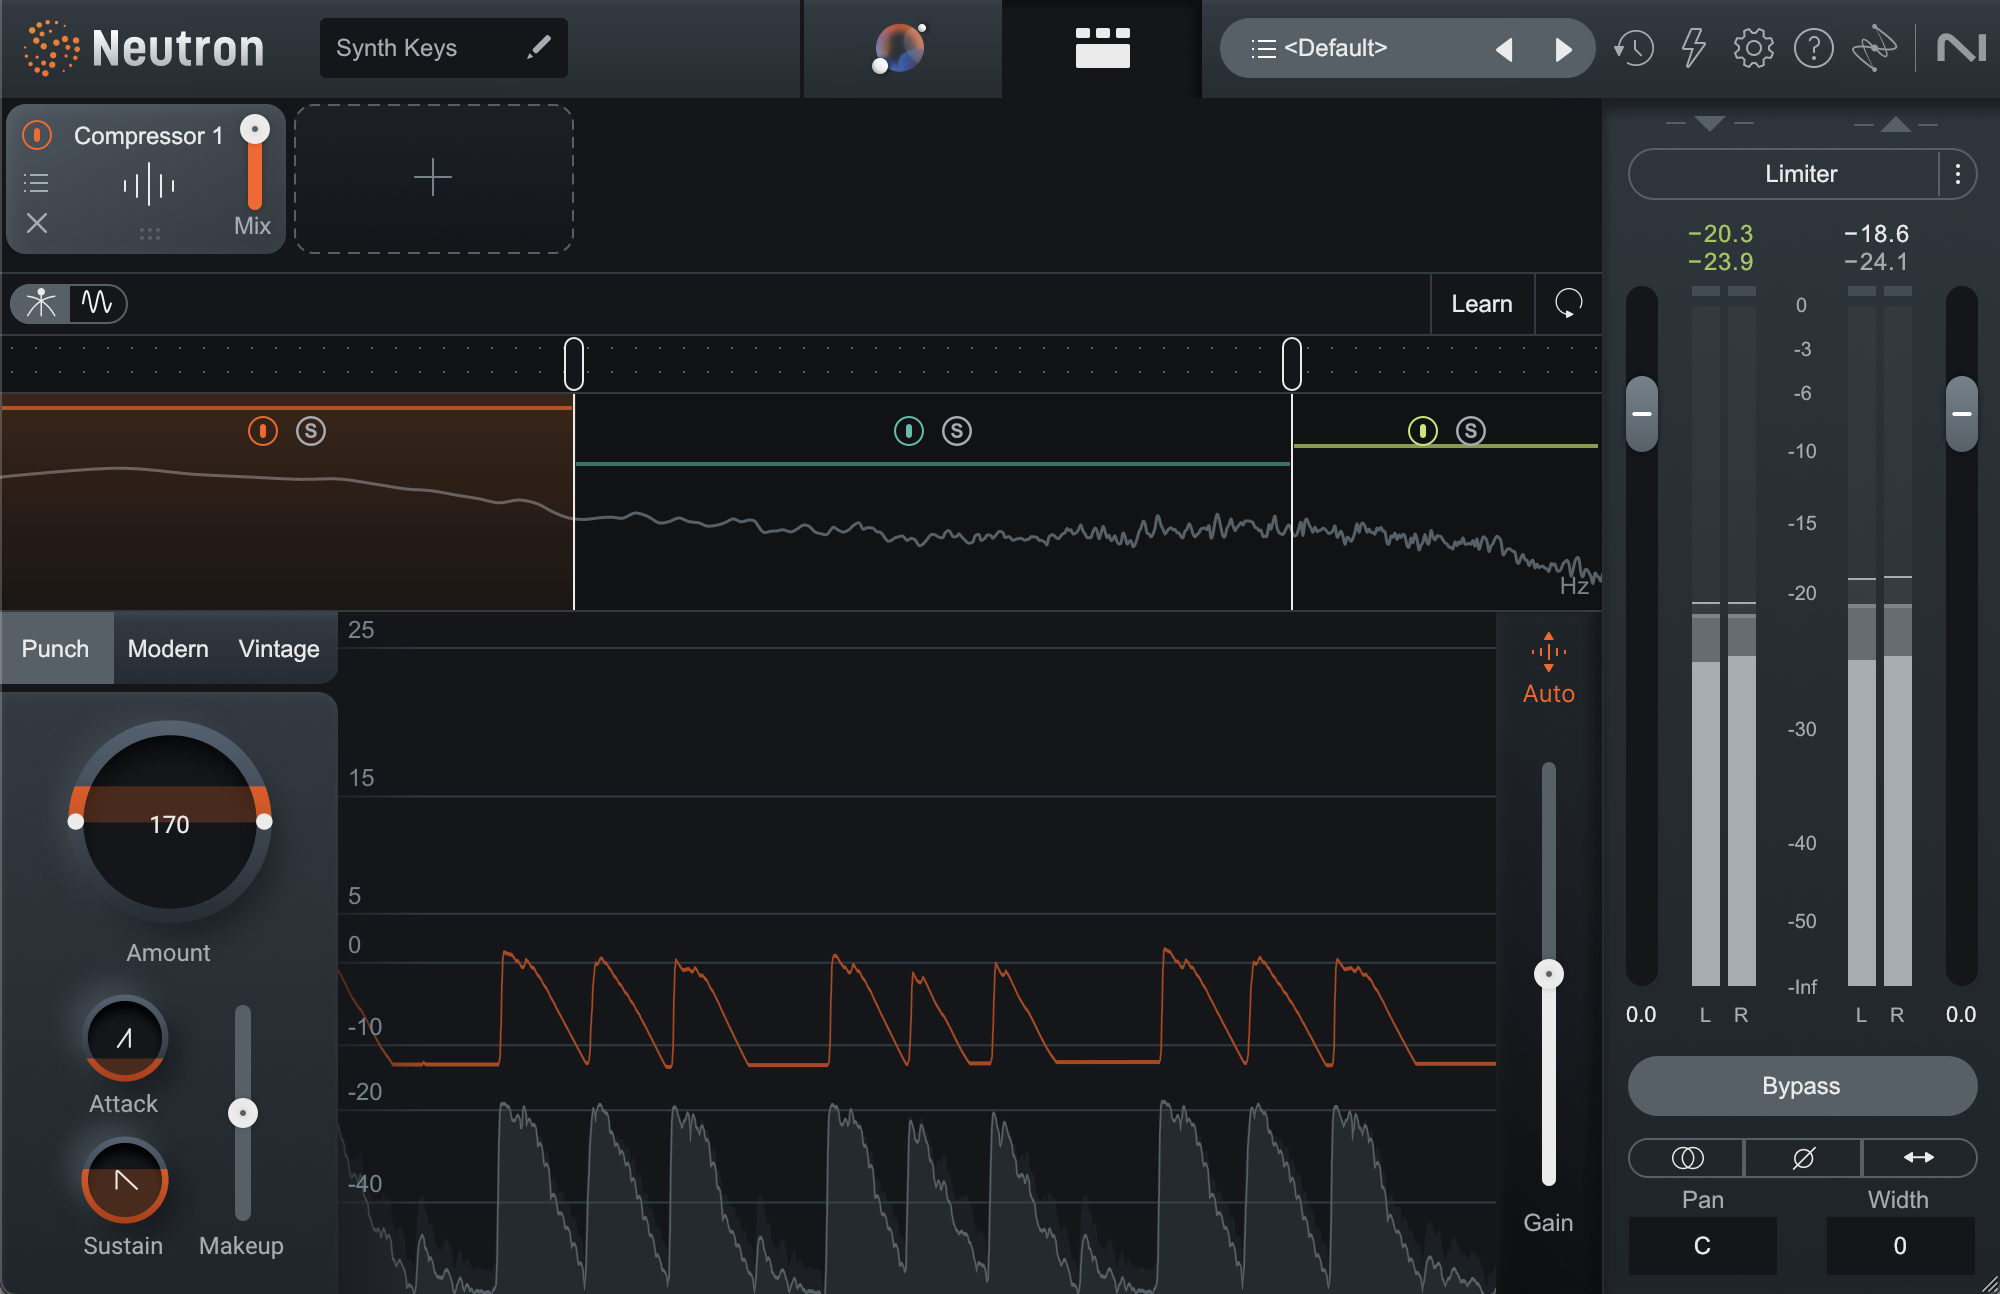Power off the Compressor 1 module
This screenshot has width=2000, height=1294.
(36, 135)
